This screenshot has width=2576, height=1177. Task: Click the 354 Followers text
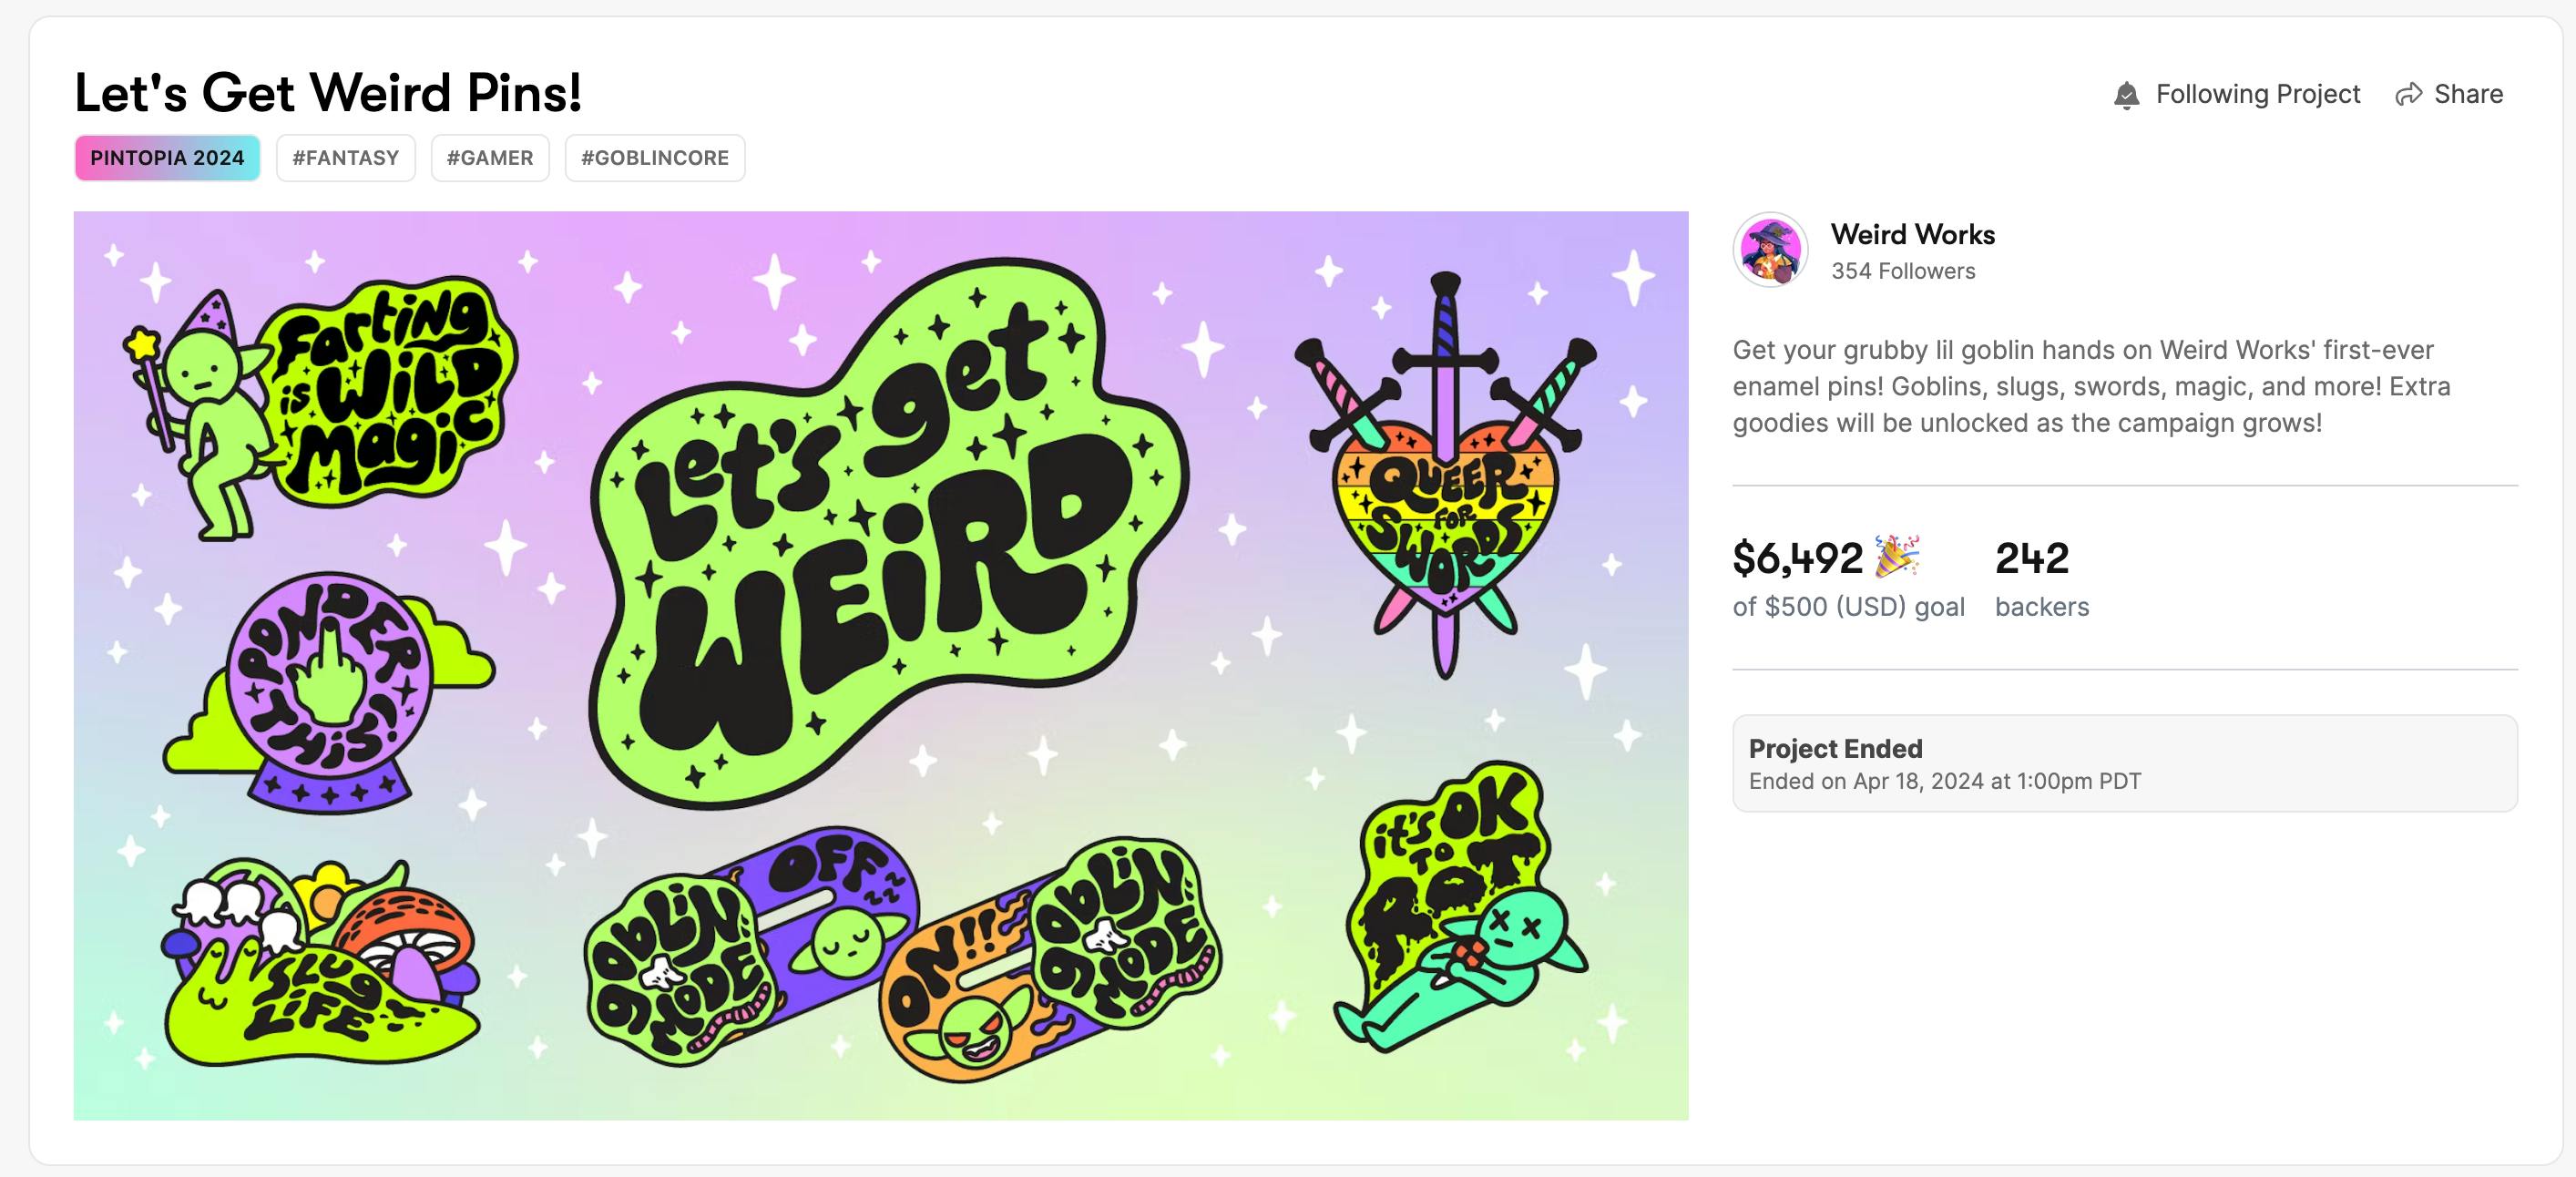(x=1903, y=271)
